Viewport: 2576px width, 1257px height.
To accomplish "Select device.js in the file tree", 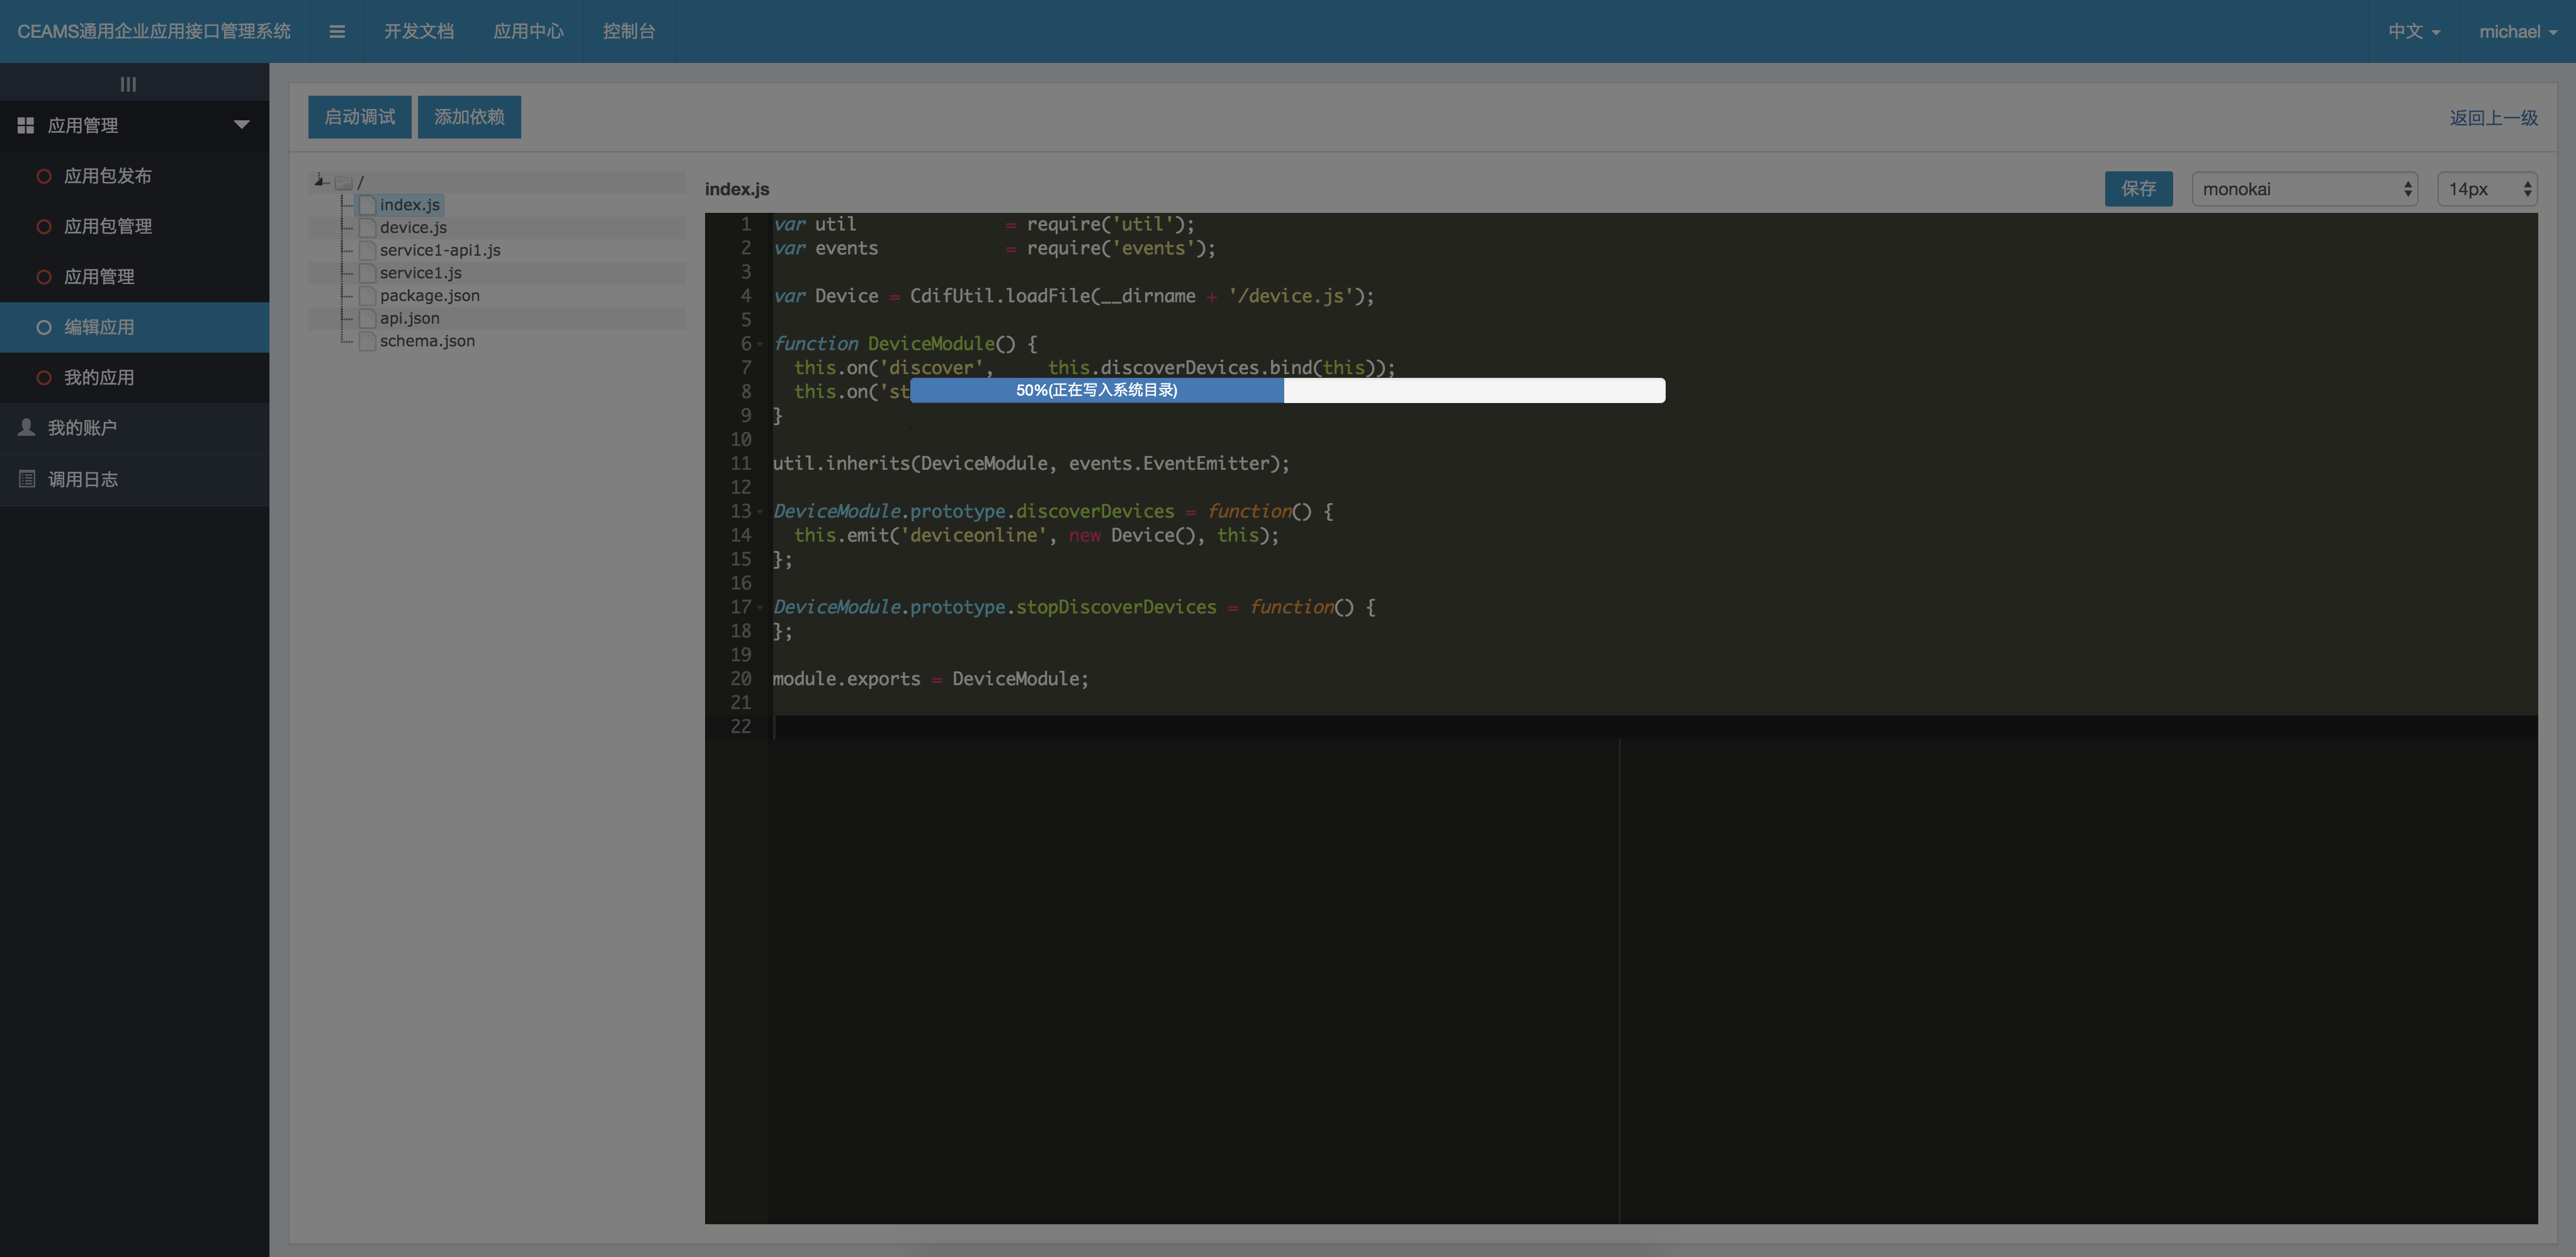I will point(413,228).
